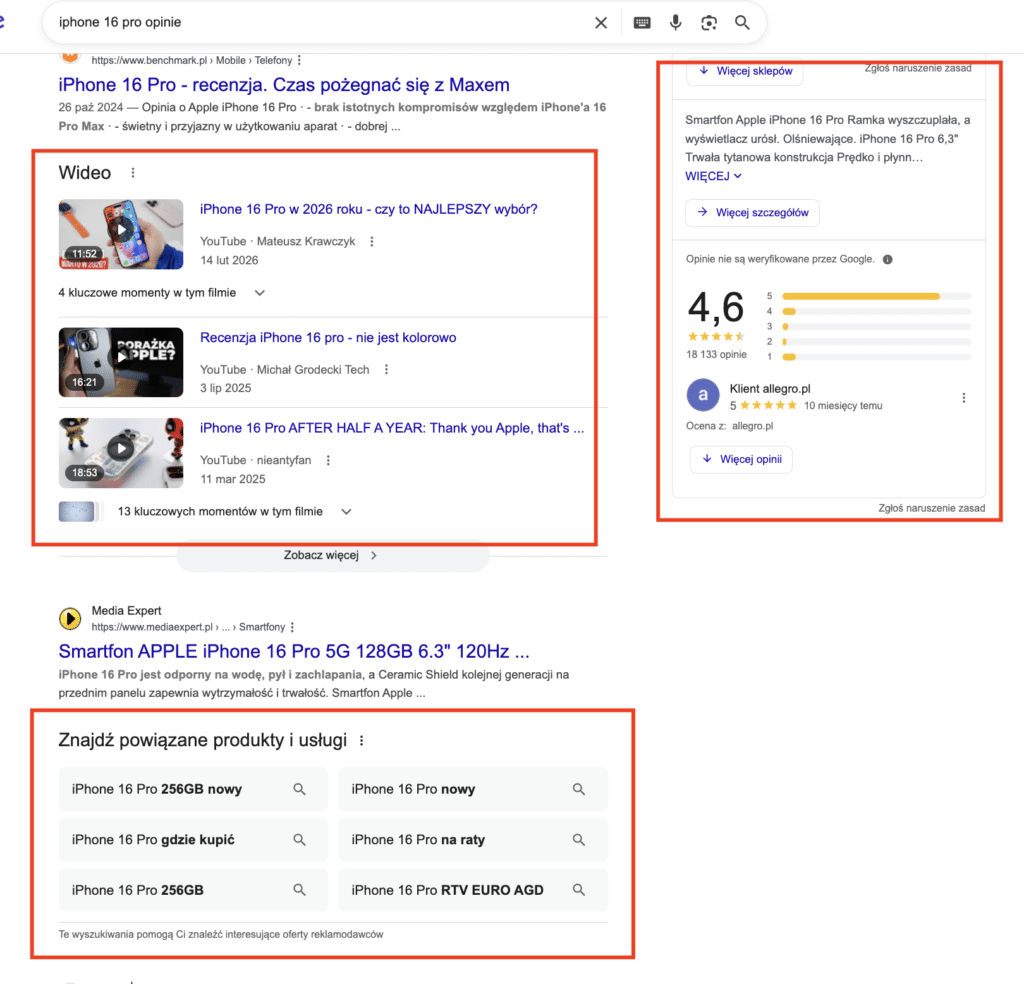Screen dimensions: 1024x984
Task: Click upper Zgłoś naruszenie zasad link
Action: (x=918, y=68)
